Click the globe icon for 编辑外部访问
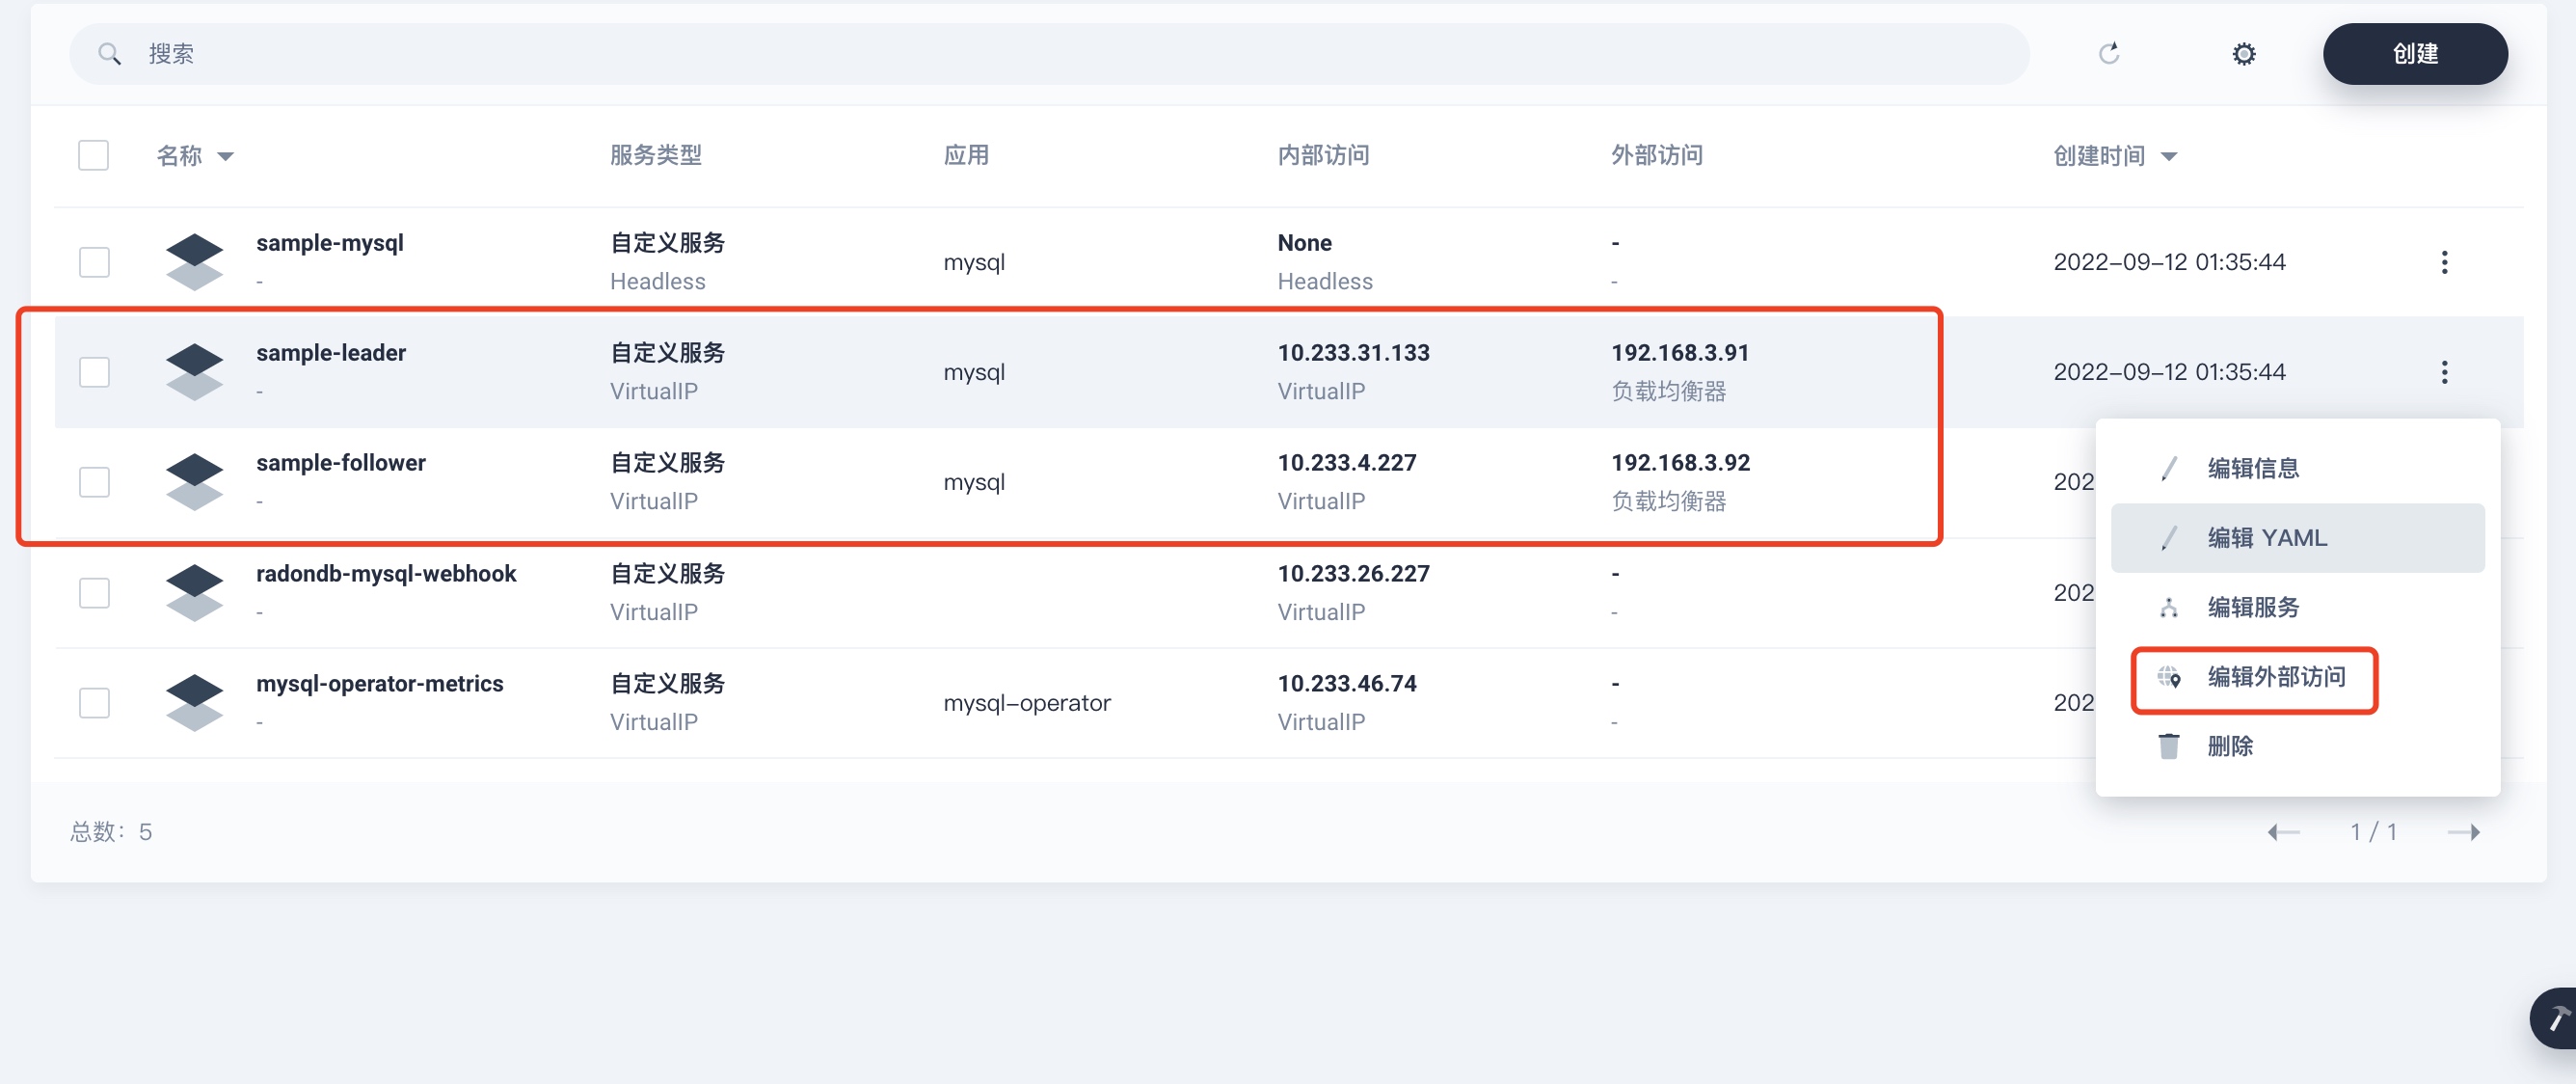Viewport: 2576px width, 1084px height. point(2168,677)
